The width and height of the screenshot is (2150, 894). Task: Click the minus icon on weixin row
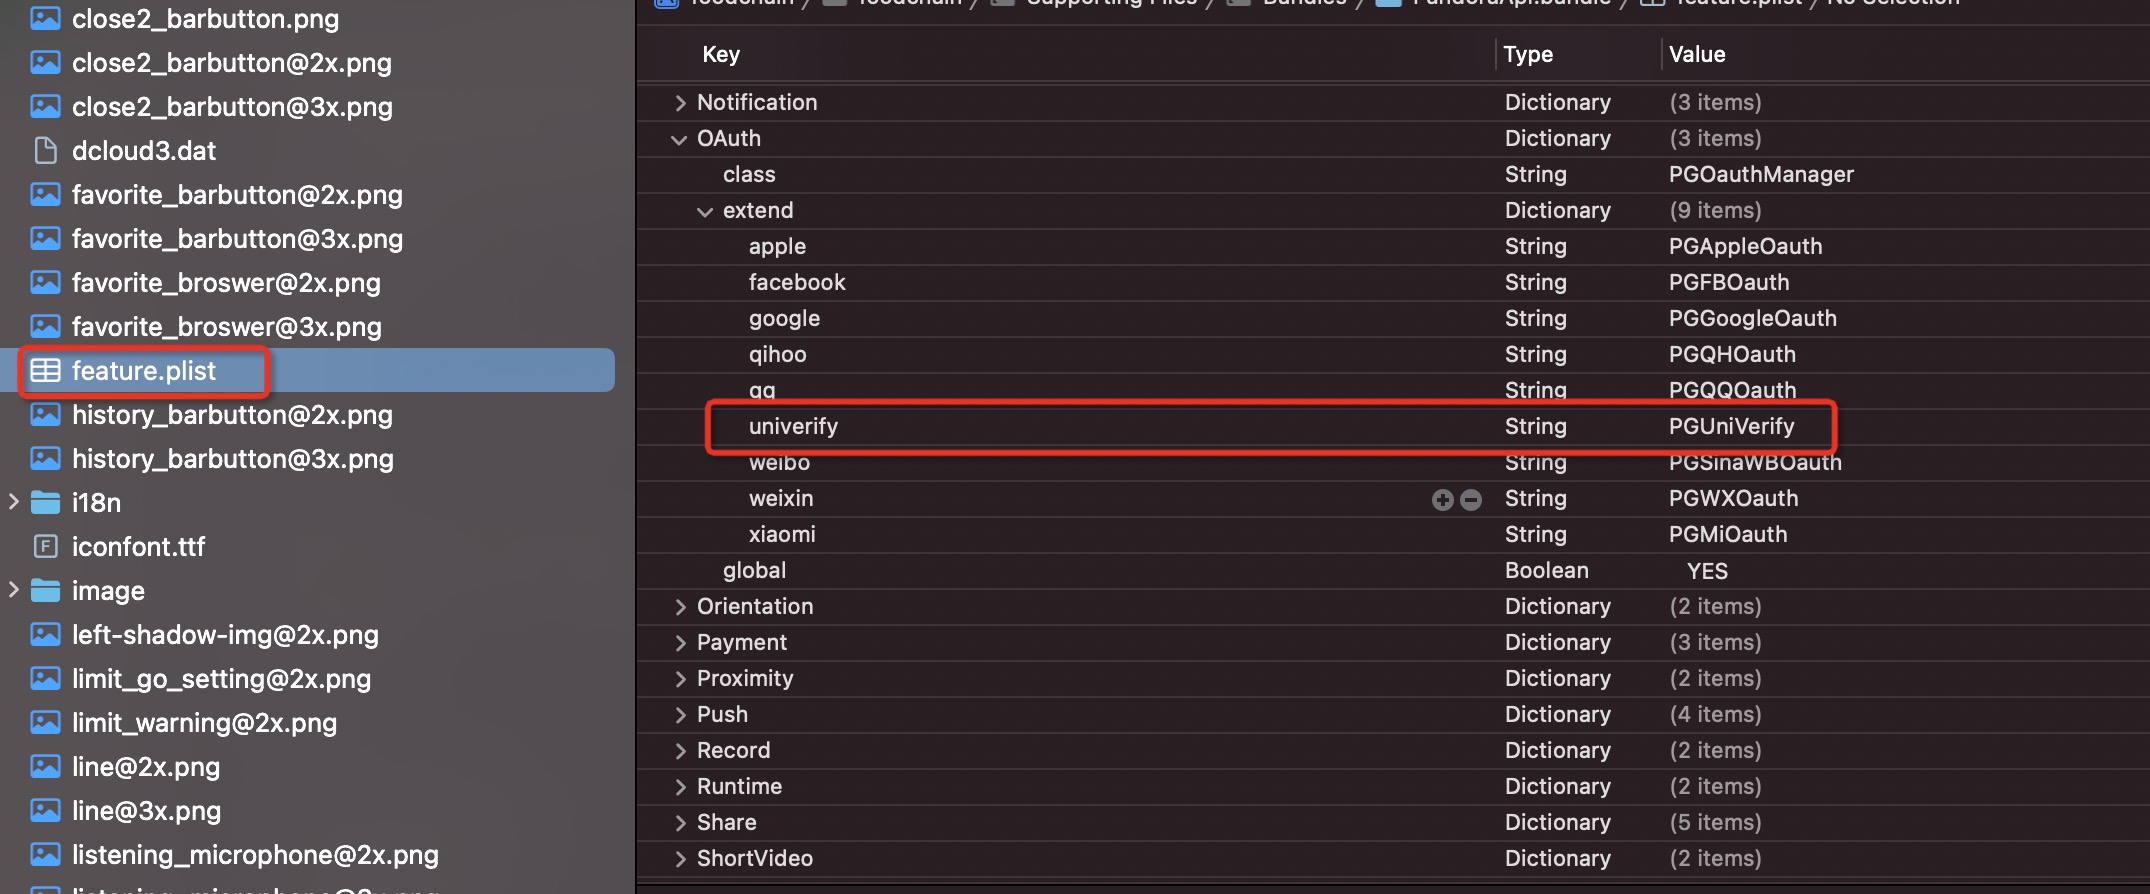pyautogui.click(x=1471, y=499)
